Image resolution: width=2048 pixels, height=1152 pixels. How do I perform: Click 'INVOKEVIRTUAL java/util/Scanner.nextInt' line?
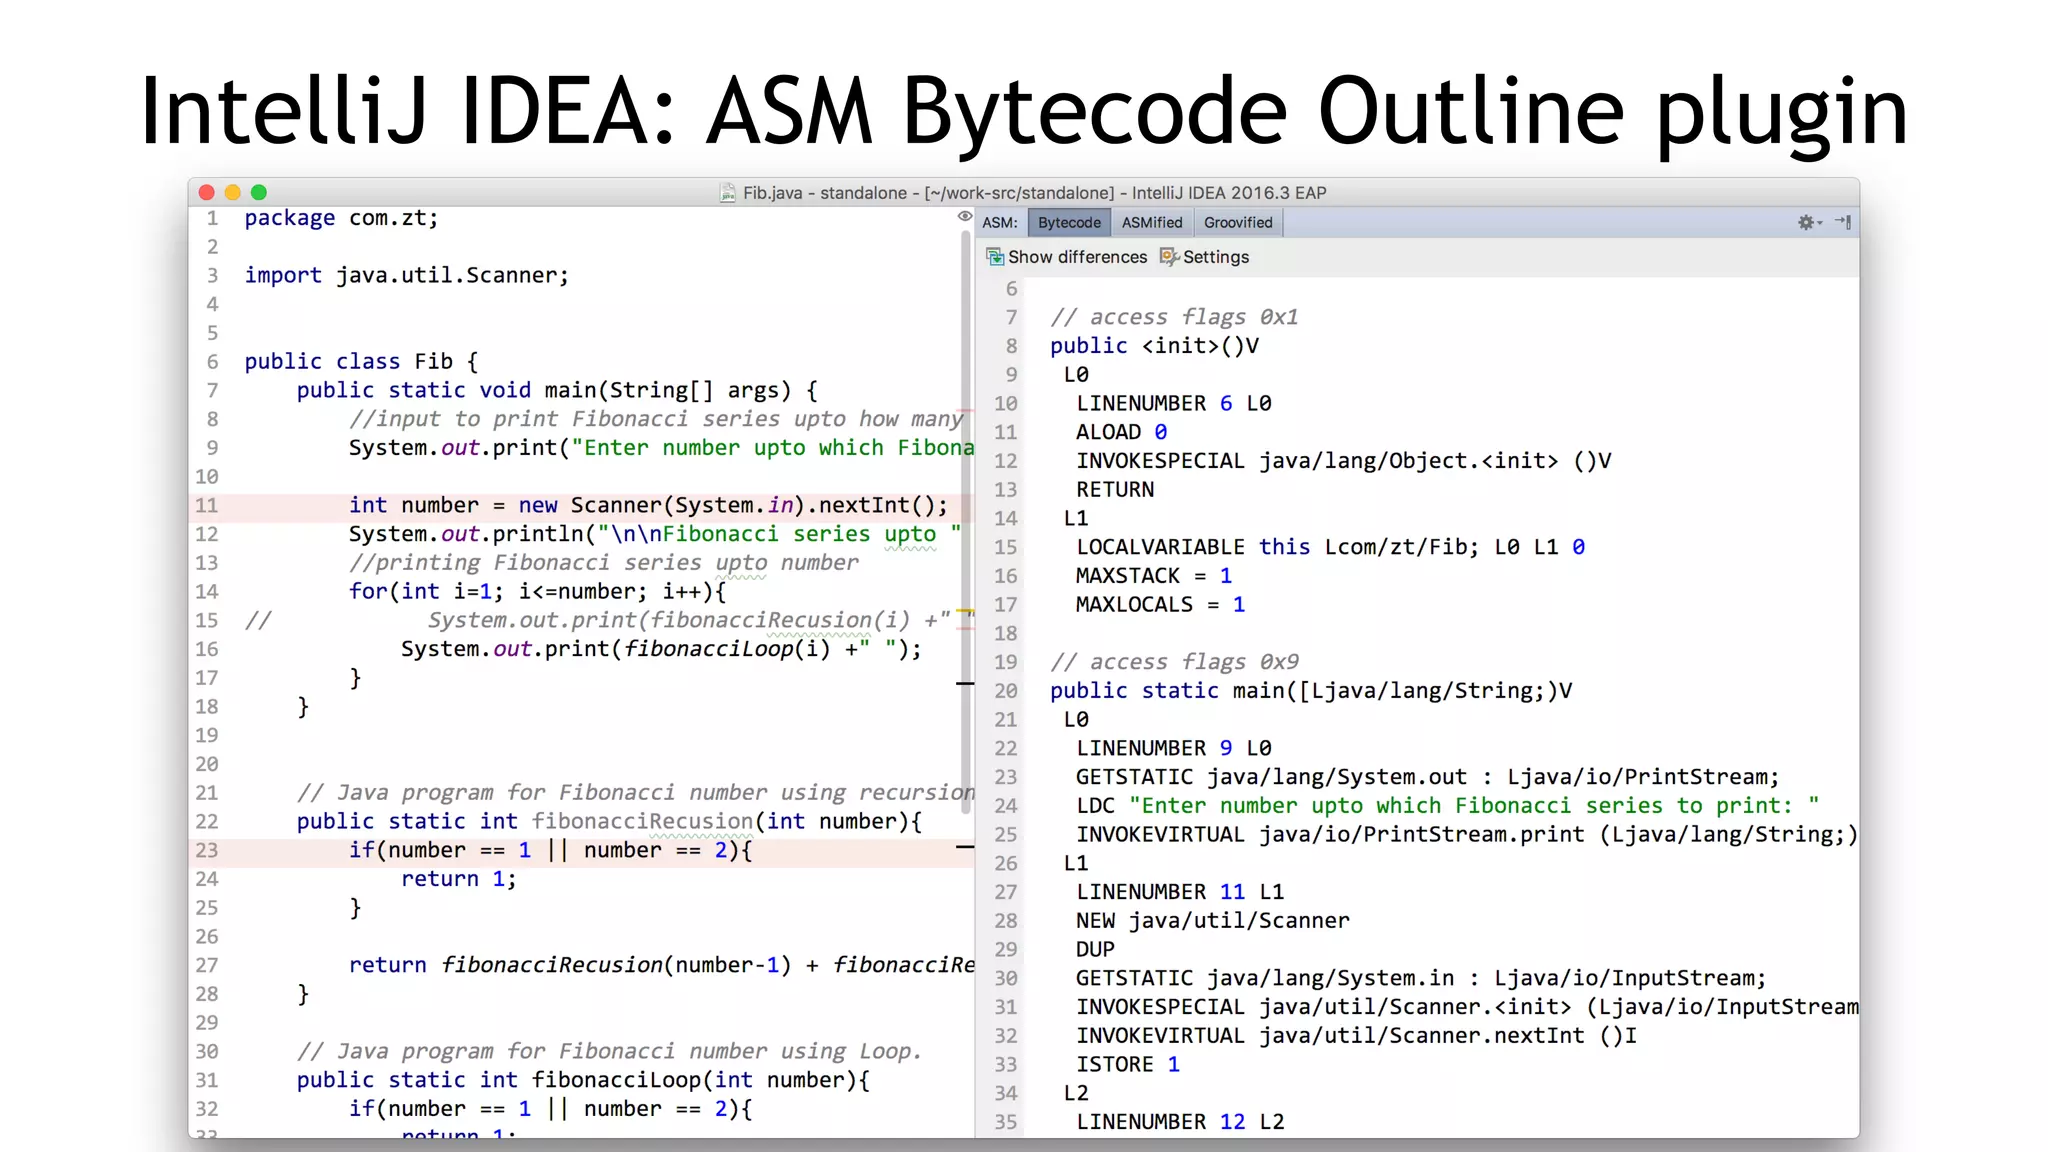(x=1356, y=1036)
